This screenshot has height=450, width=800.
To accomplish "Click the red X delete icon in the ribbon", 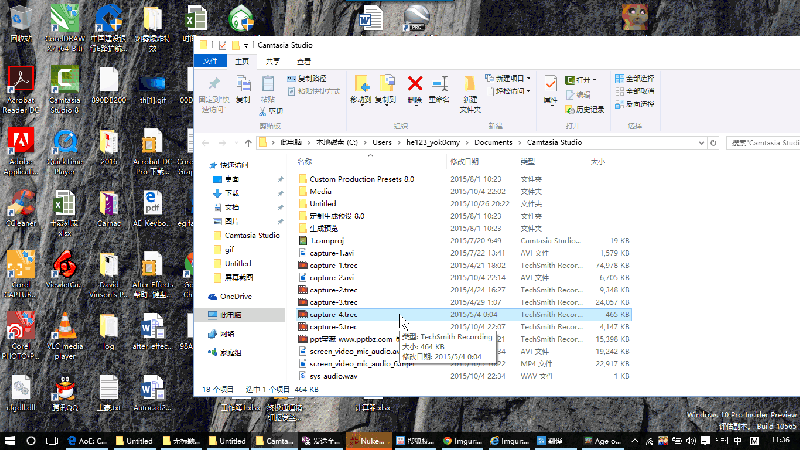I will [x=415, y=83].
